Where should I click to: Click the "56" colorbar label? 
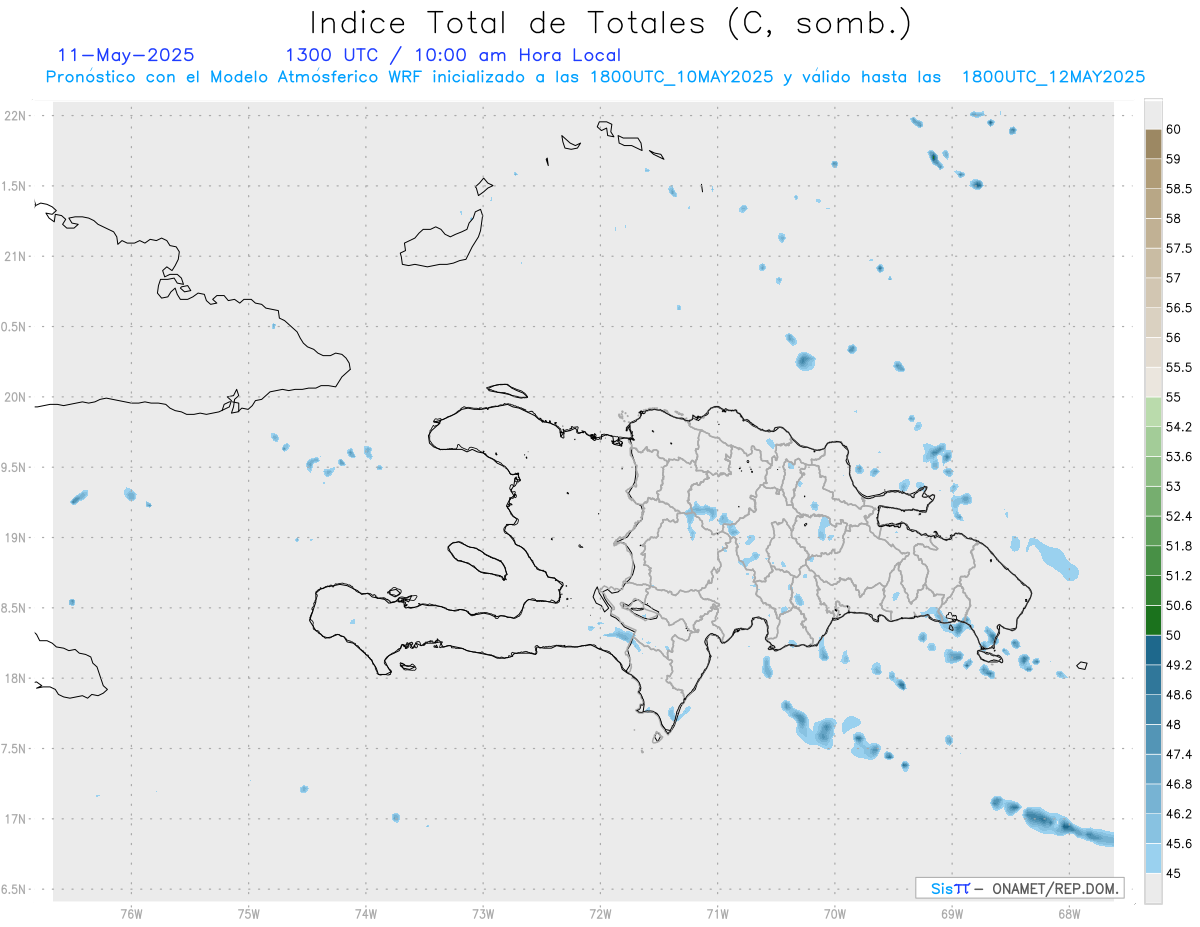tap(1174, 338)
